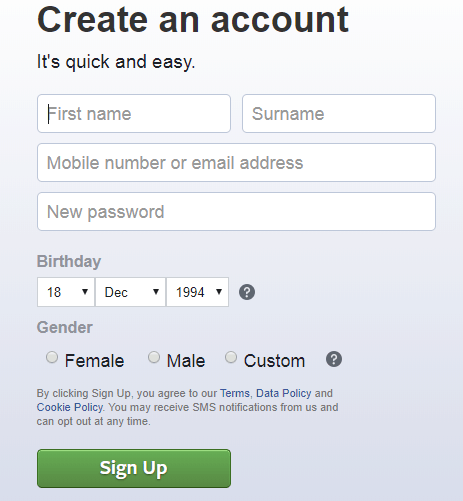Open the Terms link
The height and width of the screenshot is (501, 463).
coord(235,393)
